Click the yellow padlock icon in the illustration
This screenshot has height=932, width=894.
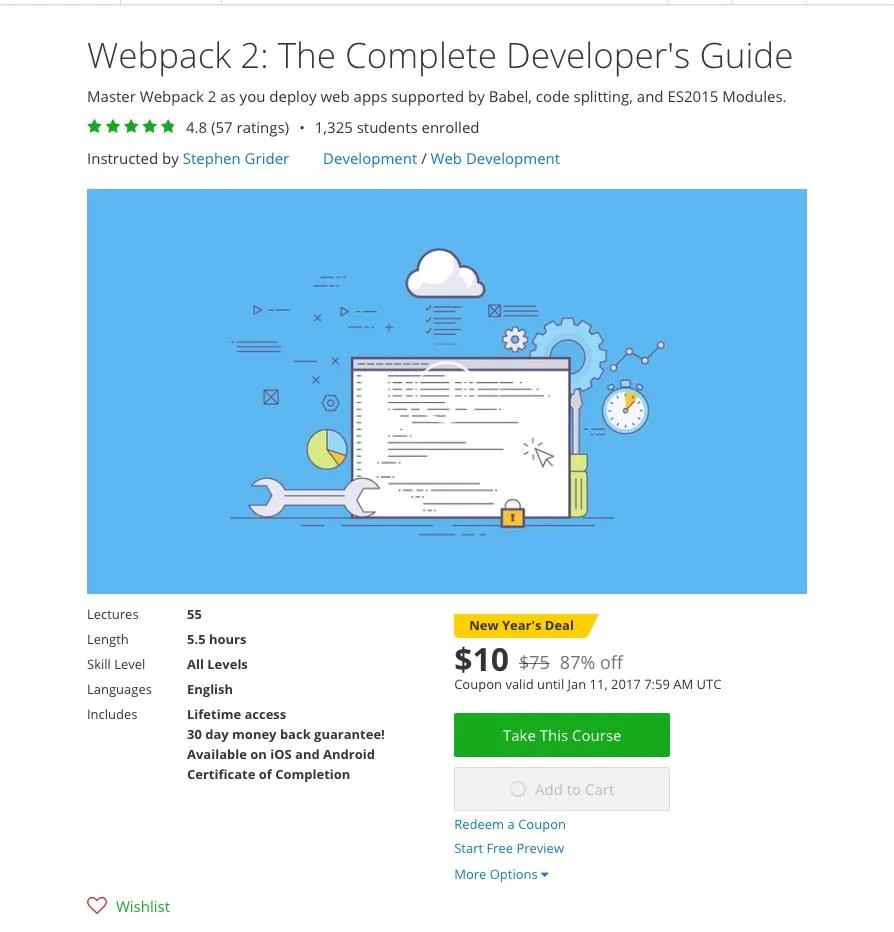click(x=512, y=514)
